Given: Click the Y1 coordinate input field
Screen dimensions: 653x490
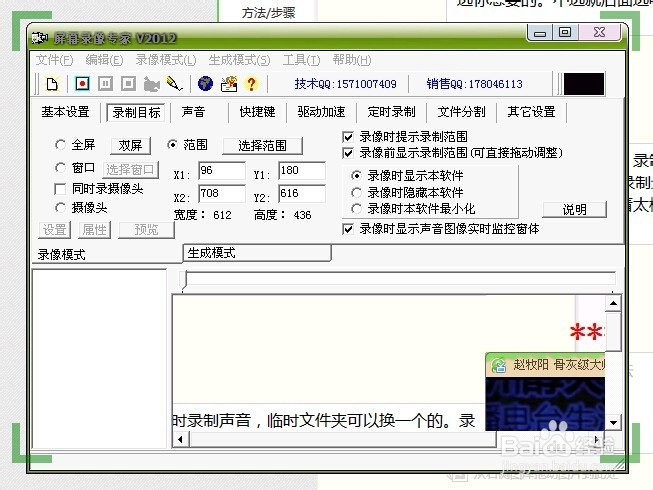Looking at the screenshot, I should pyautogui.click(x=302, y=171).
